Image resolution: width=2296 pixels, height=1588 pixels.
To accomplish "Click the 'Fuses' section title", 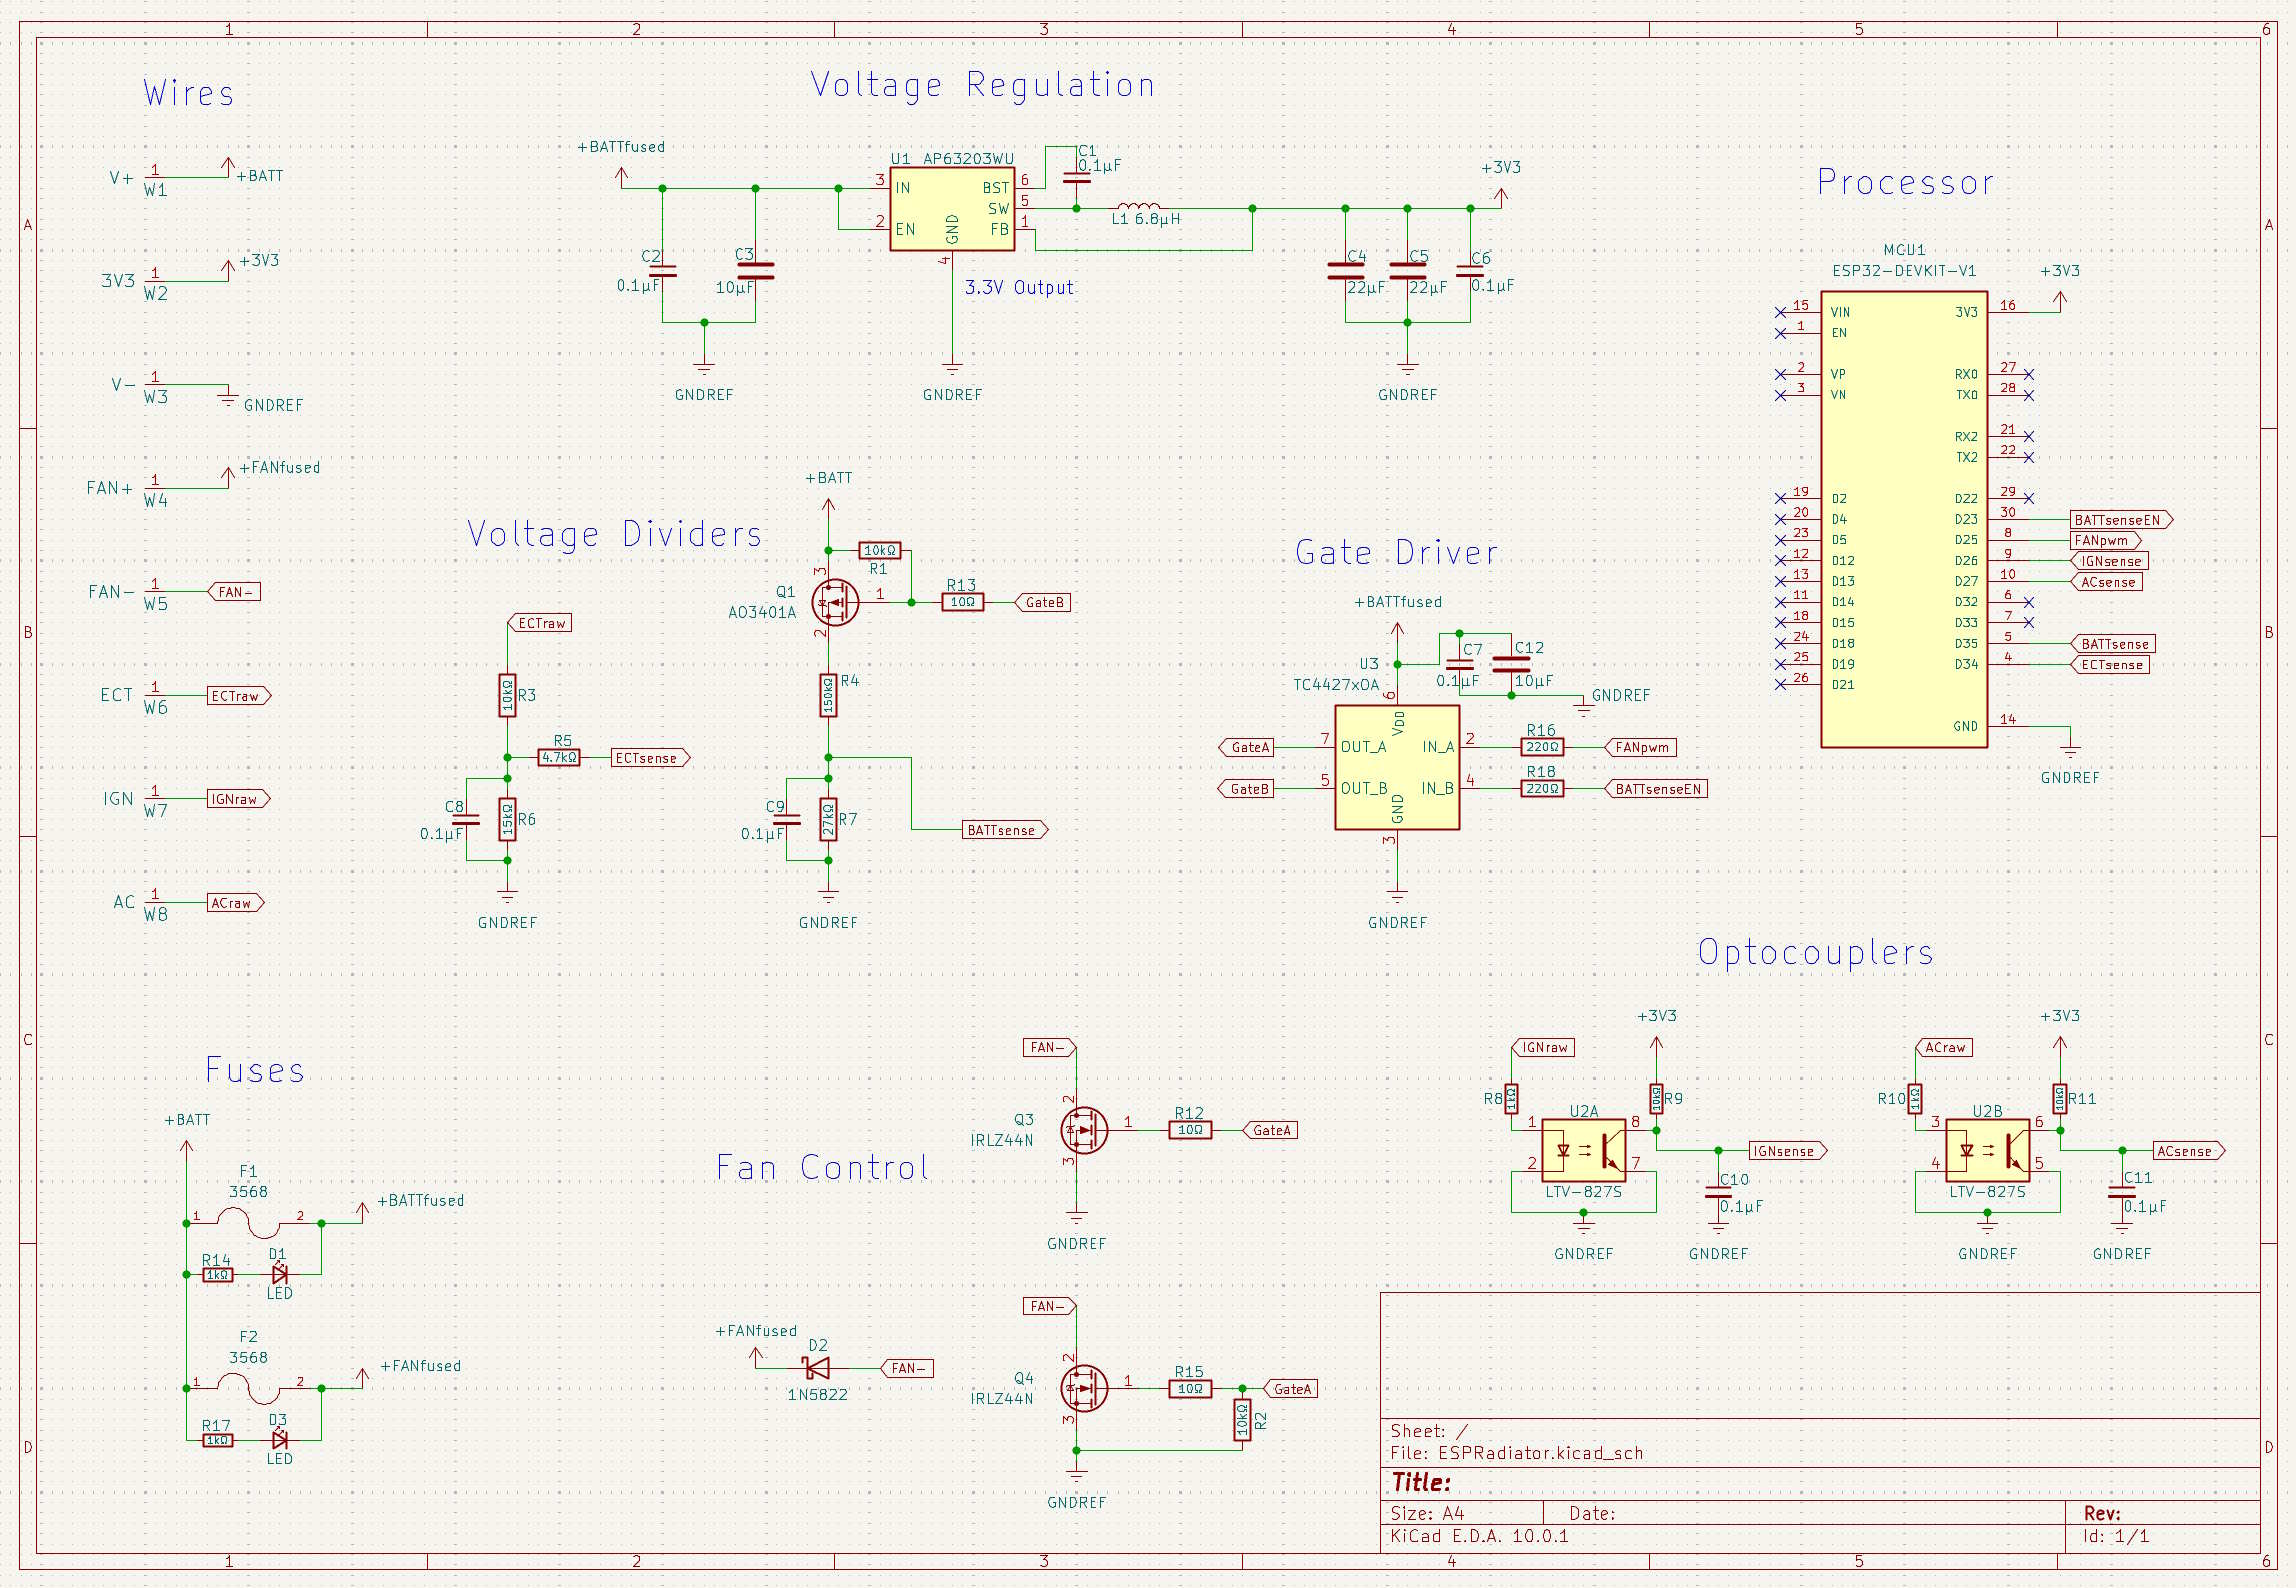I will coord(254,1070).
